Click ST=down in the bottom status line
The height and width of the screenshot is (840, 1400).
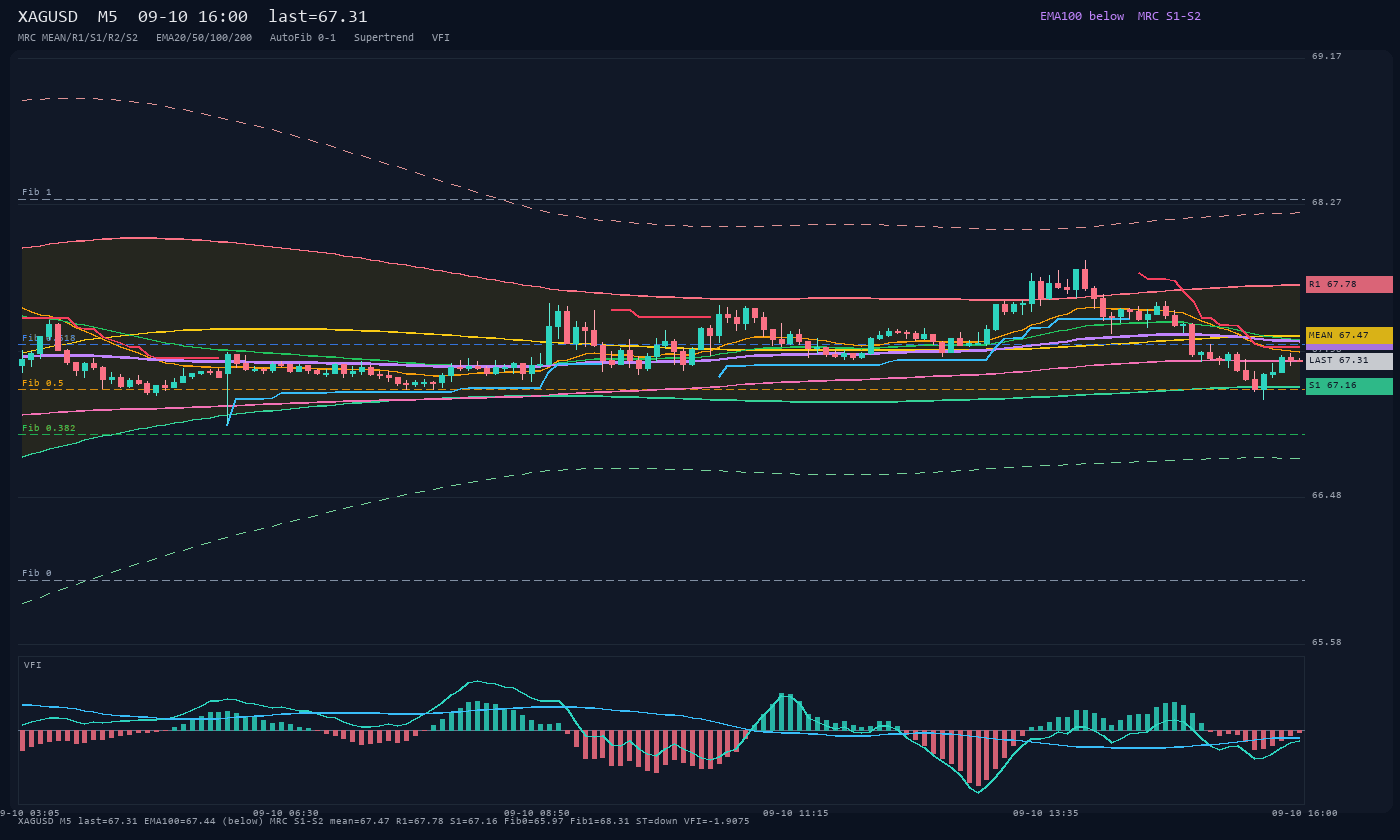click(x=657, y=821)
